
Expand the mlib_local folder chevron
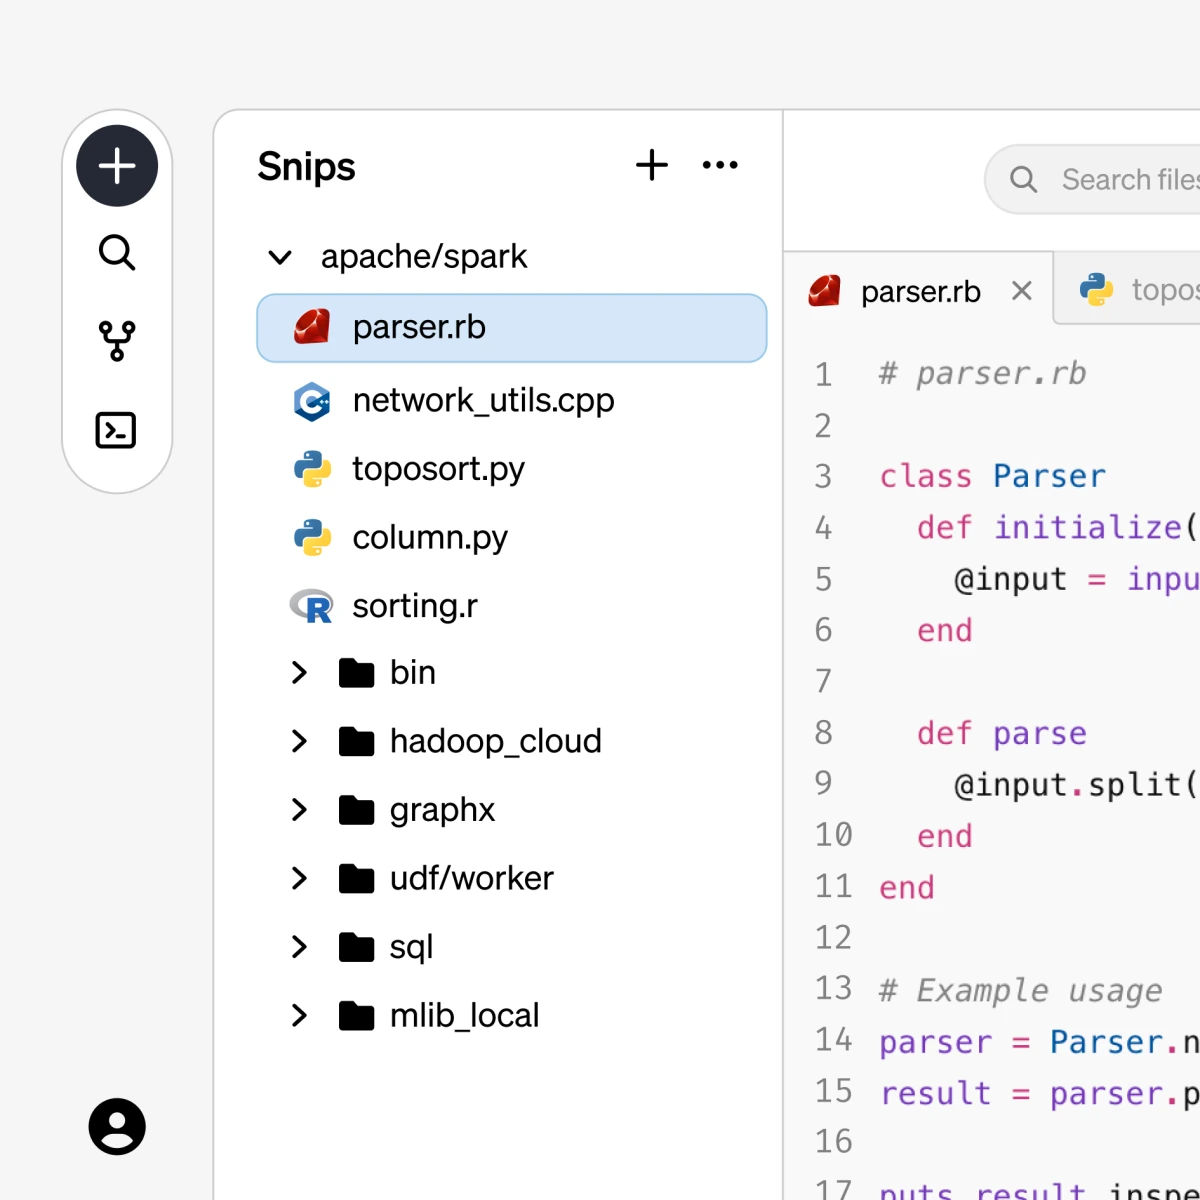click(x=298, y=1016)
